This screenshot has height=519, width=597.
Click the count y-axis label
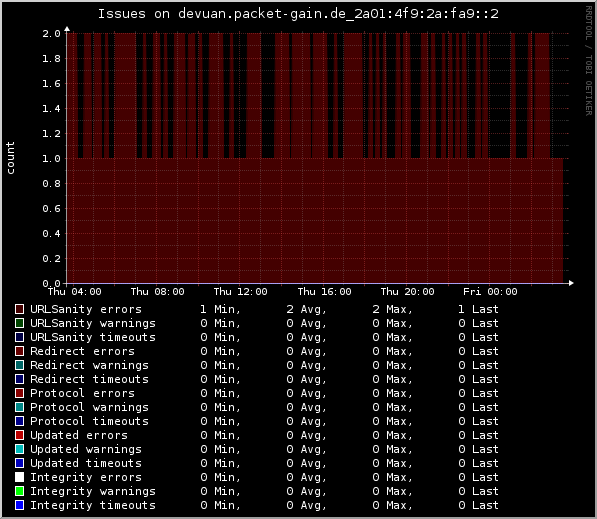pos(10,158)
